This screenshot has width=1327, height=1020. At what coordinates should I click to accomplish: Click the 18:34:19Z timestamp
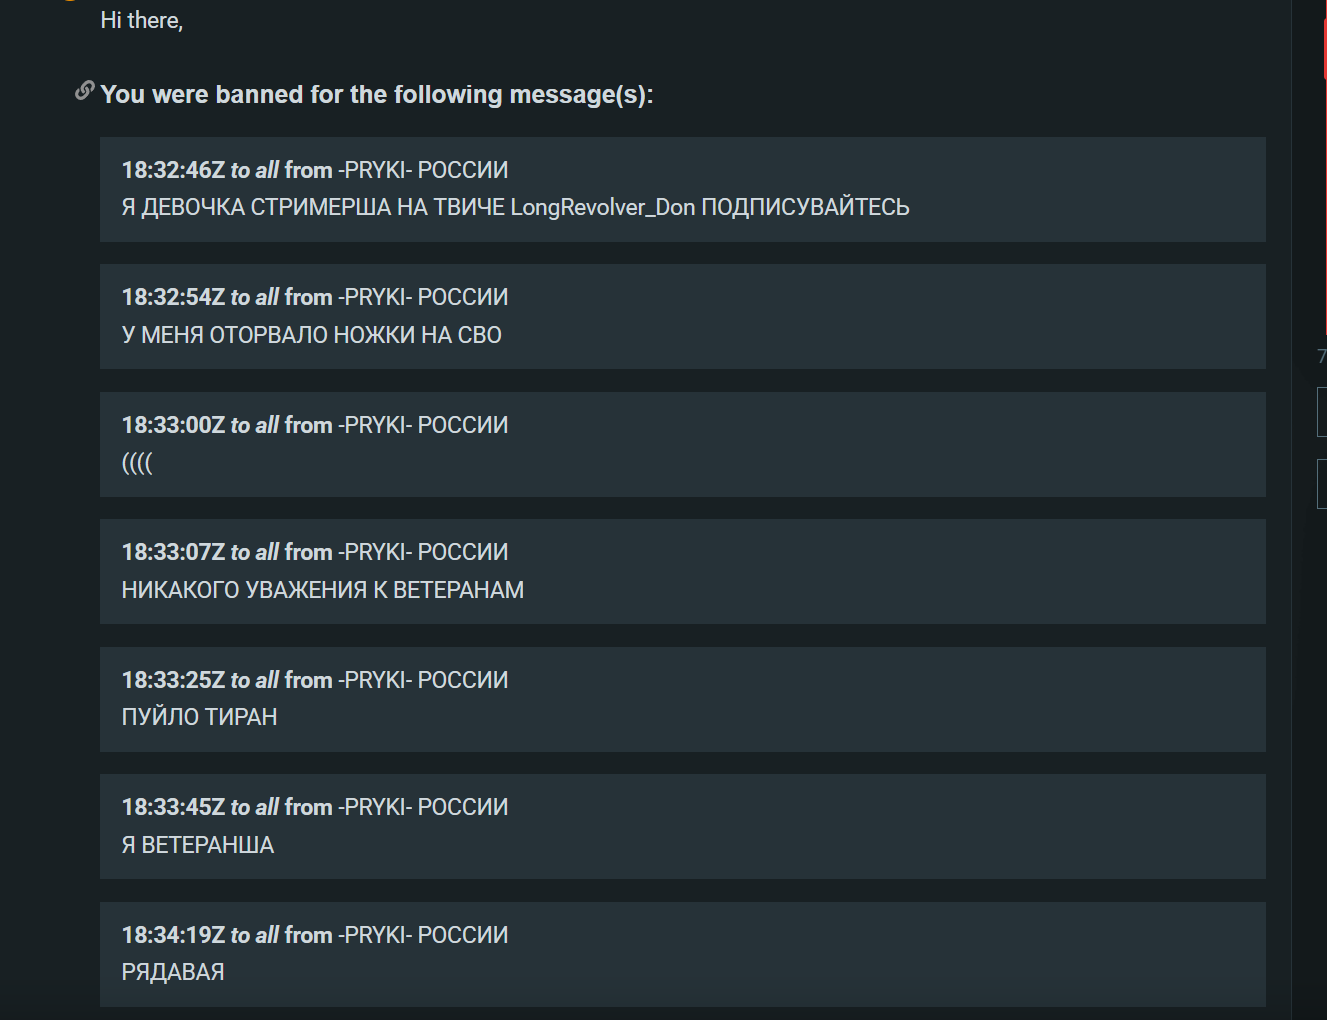pos(173,935)
